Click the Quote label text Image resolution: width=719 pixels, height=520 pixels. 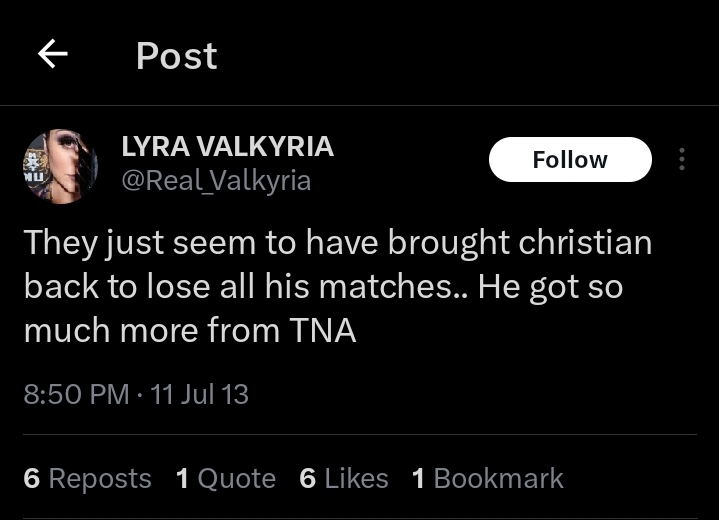pyautogui.click(x=237, y=478)
